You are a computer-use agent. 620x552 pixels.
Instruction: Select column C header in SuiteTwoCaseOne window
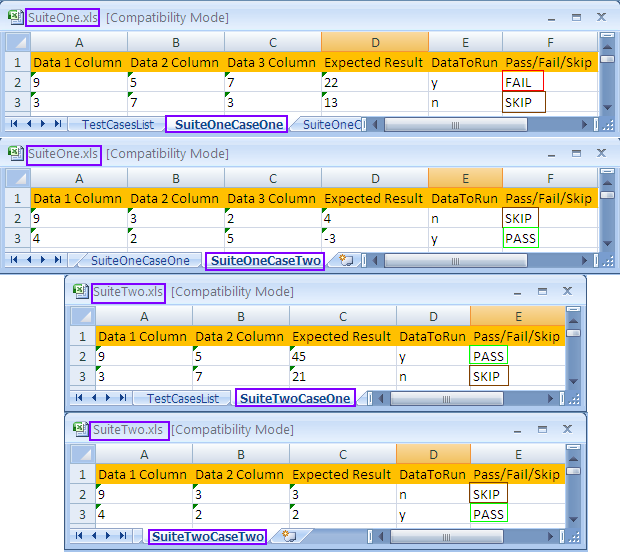[x=343, y=316]
